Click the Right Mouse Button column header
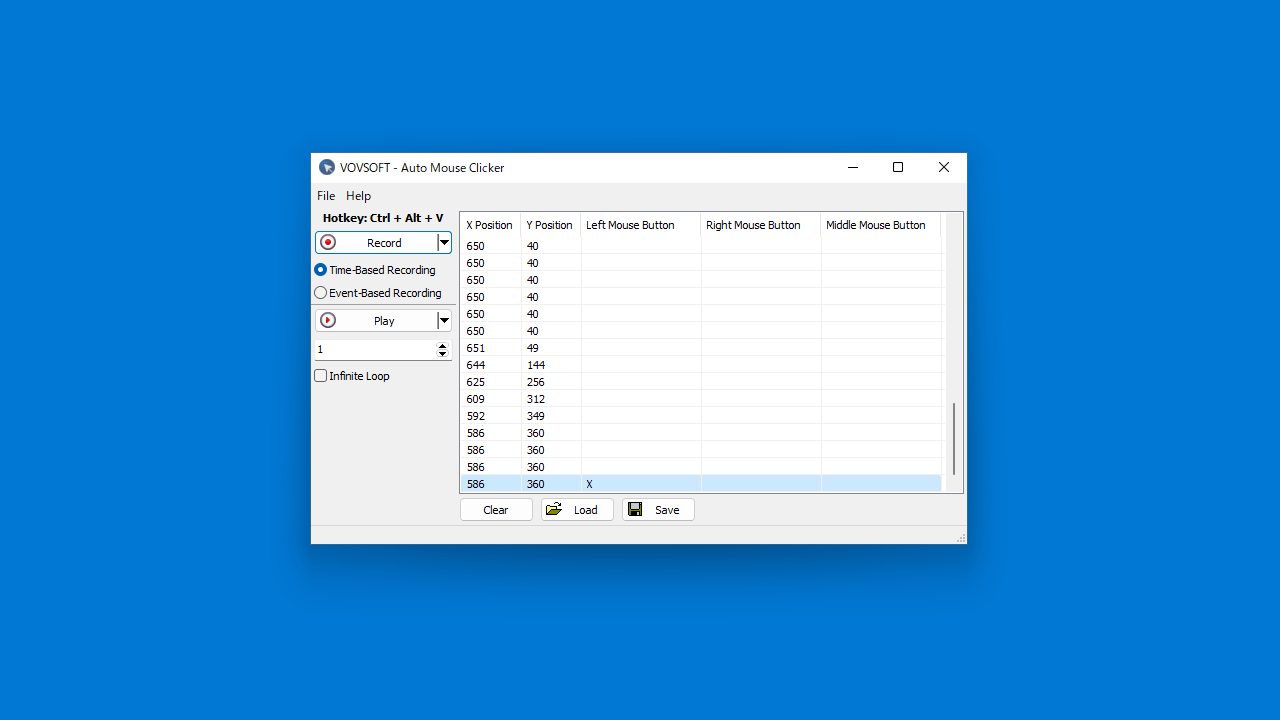Viewport: 1280px width, 720px height. point(761,225)
